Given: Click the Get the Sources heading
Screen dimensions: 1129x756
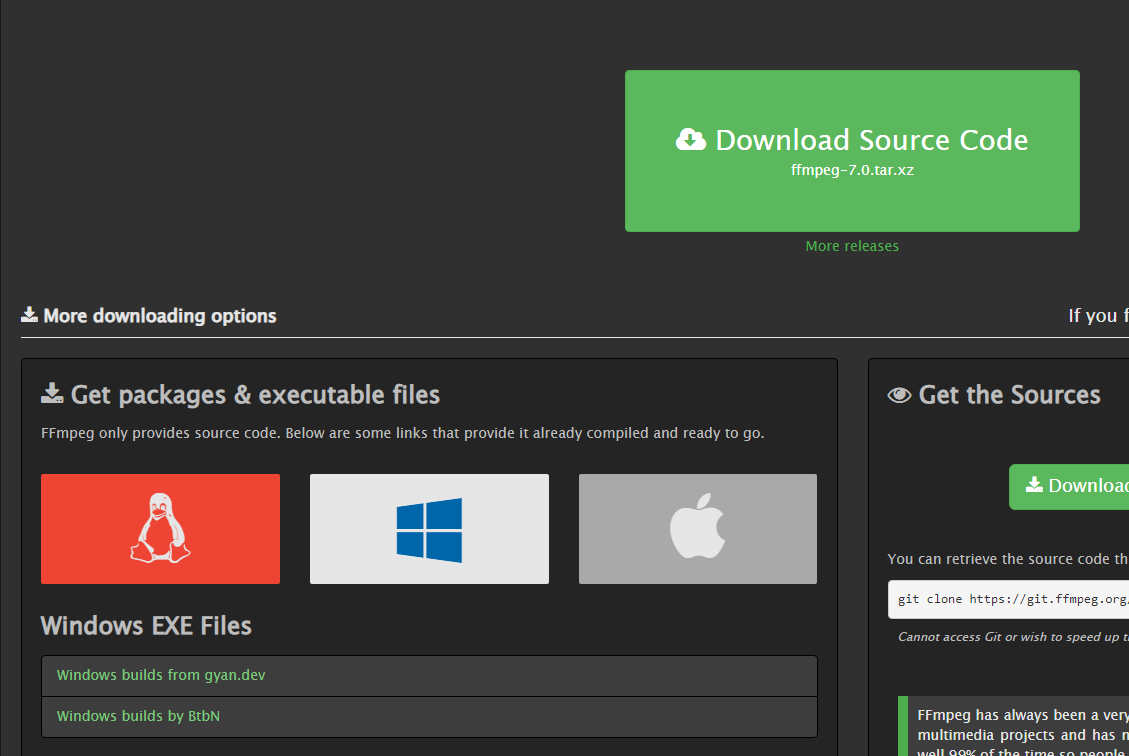Looking at the screenshot, I should 1009,395.
